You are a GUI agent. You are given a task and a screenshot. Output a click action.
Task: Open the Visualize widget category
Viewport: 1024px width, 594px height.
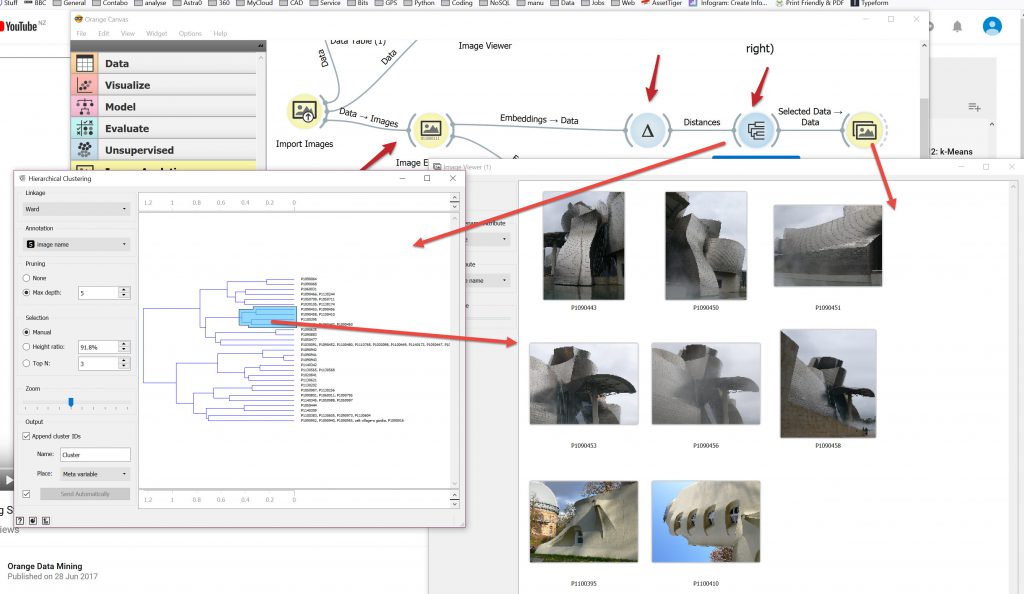pos(127,85)
